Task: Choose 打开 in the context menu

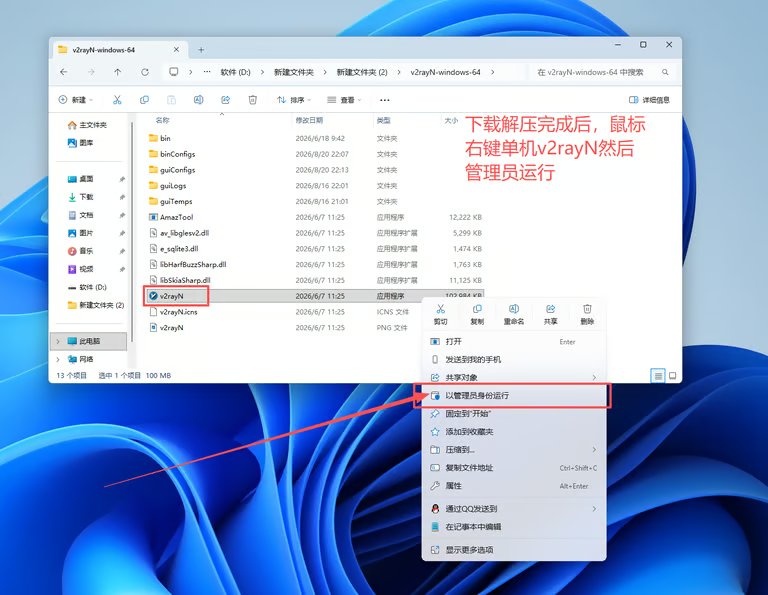Action: [x=514, y=341]
